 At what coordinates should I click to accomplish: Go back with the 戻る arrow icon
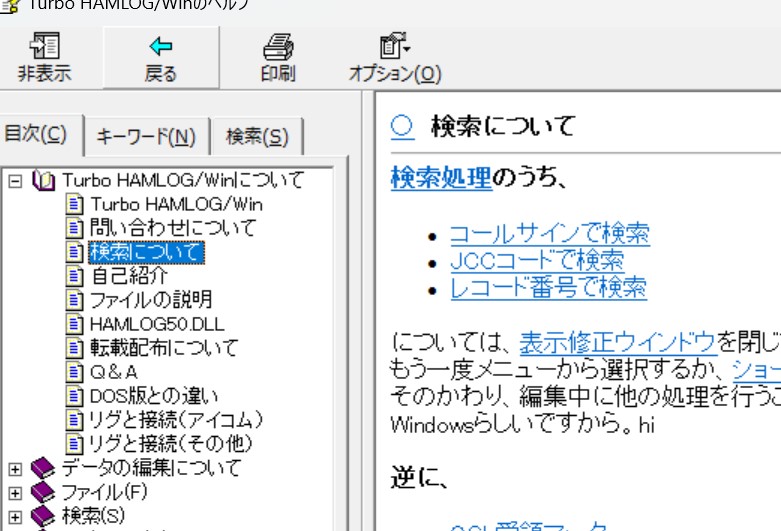point(160,46)
